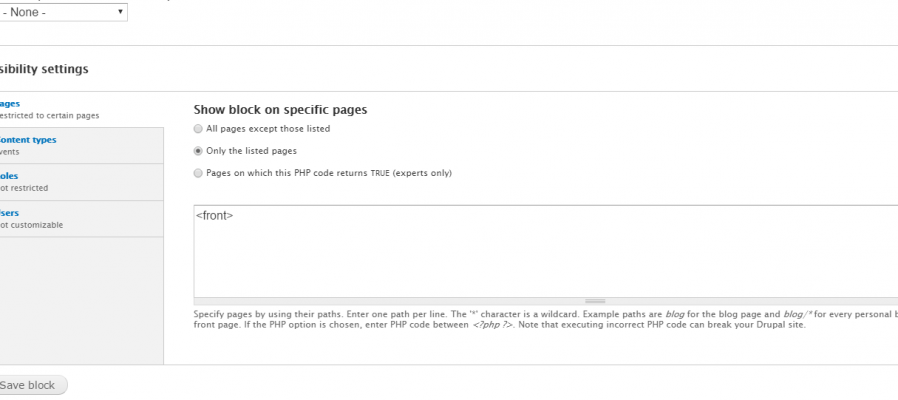The width and height of the screenshot is (898, 400).
Task: Choose 'Only the listed pages' radio option
Action: (x=198, y=151)
